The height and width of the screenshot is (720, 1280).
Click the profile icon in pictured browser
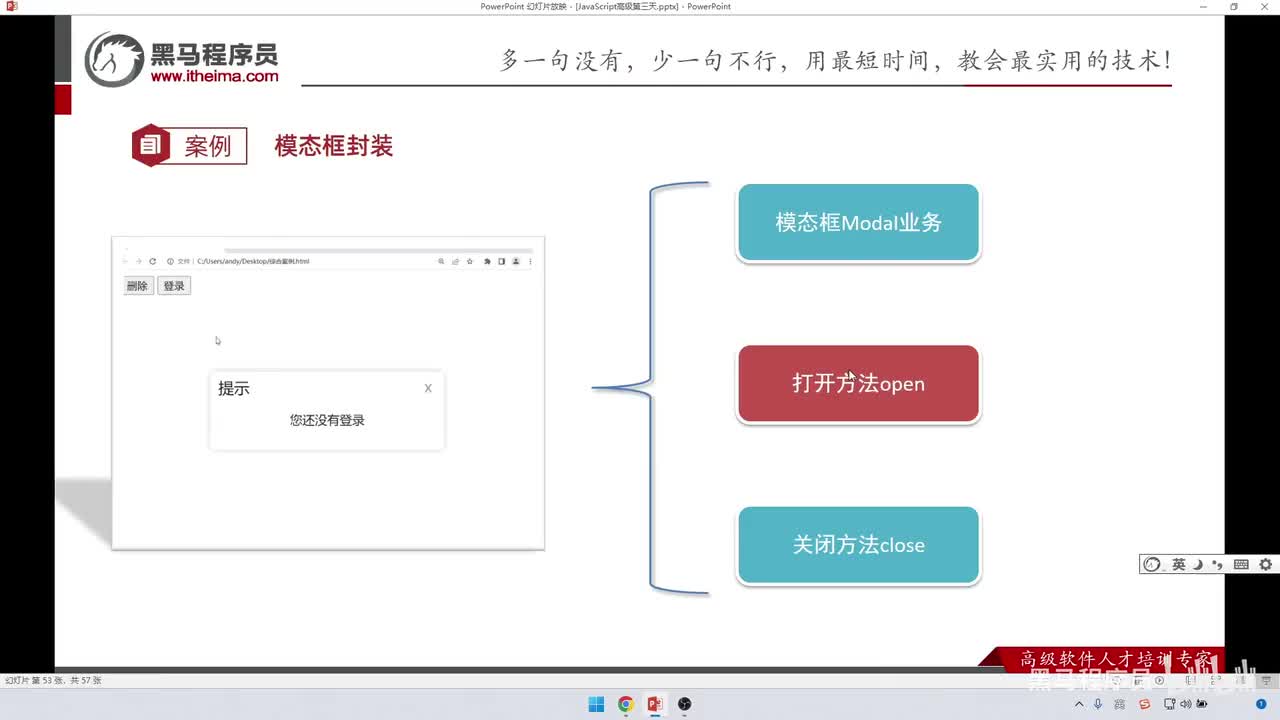[516, 261]
